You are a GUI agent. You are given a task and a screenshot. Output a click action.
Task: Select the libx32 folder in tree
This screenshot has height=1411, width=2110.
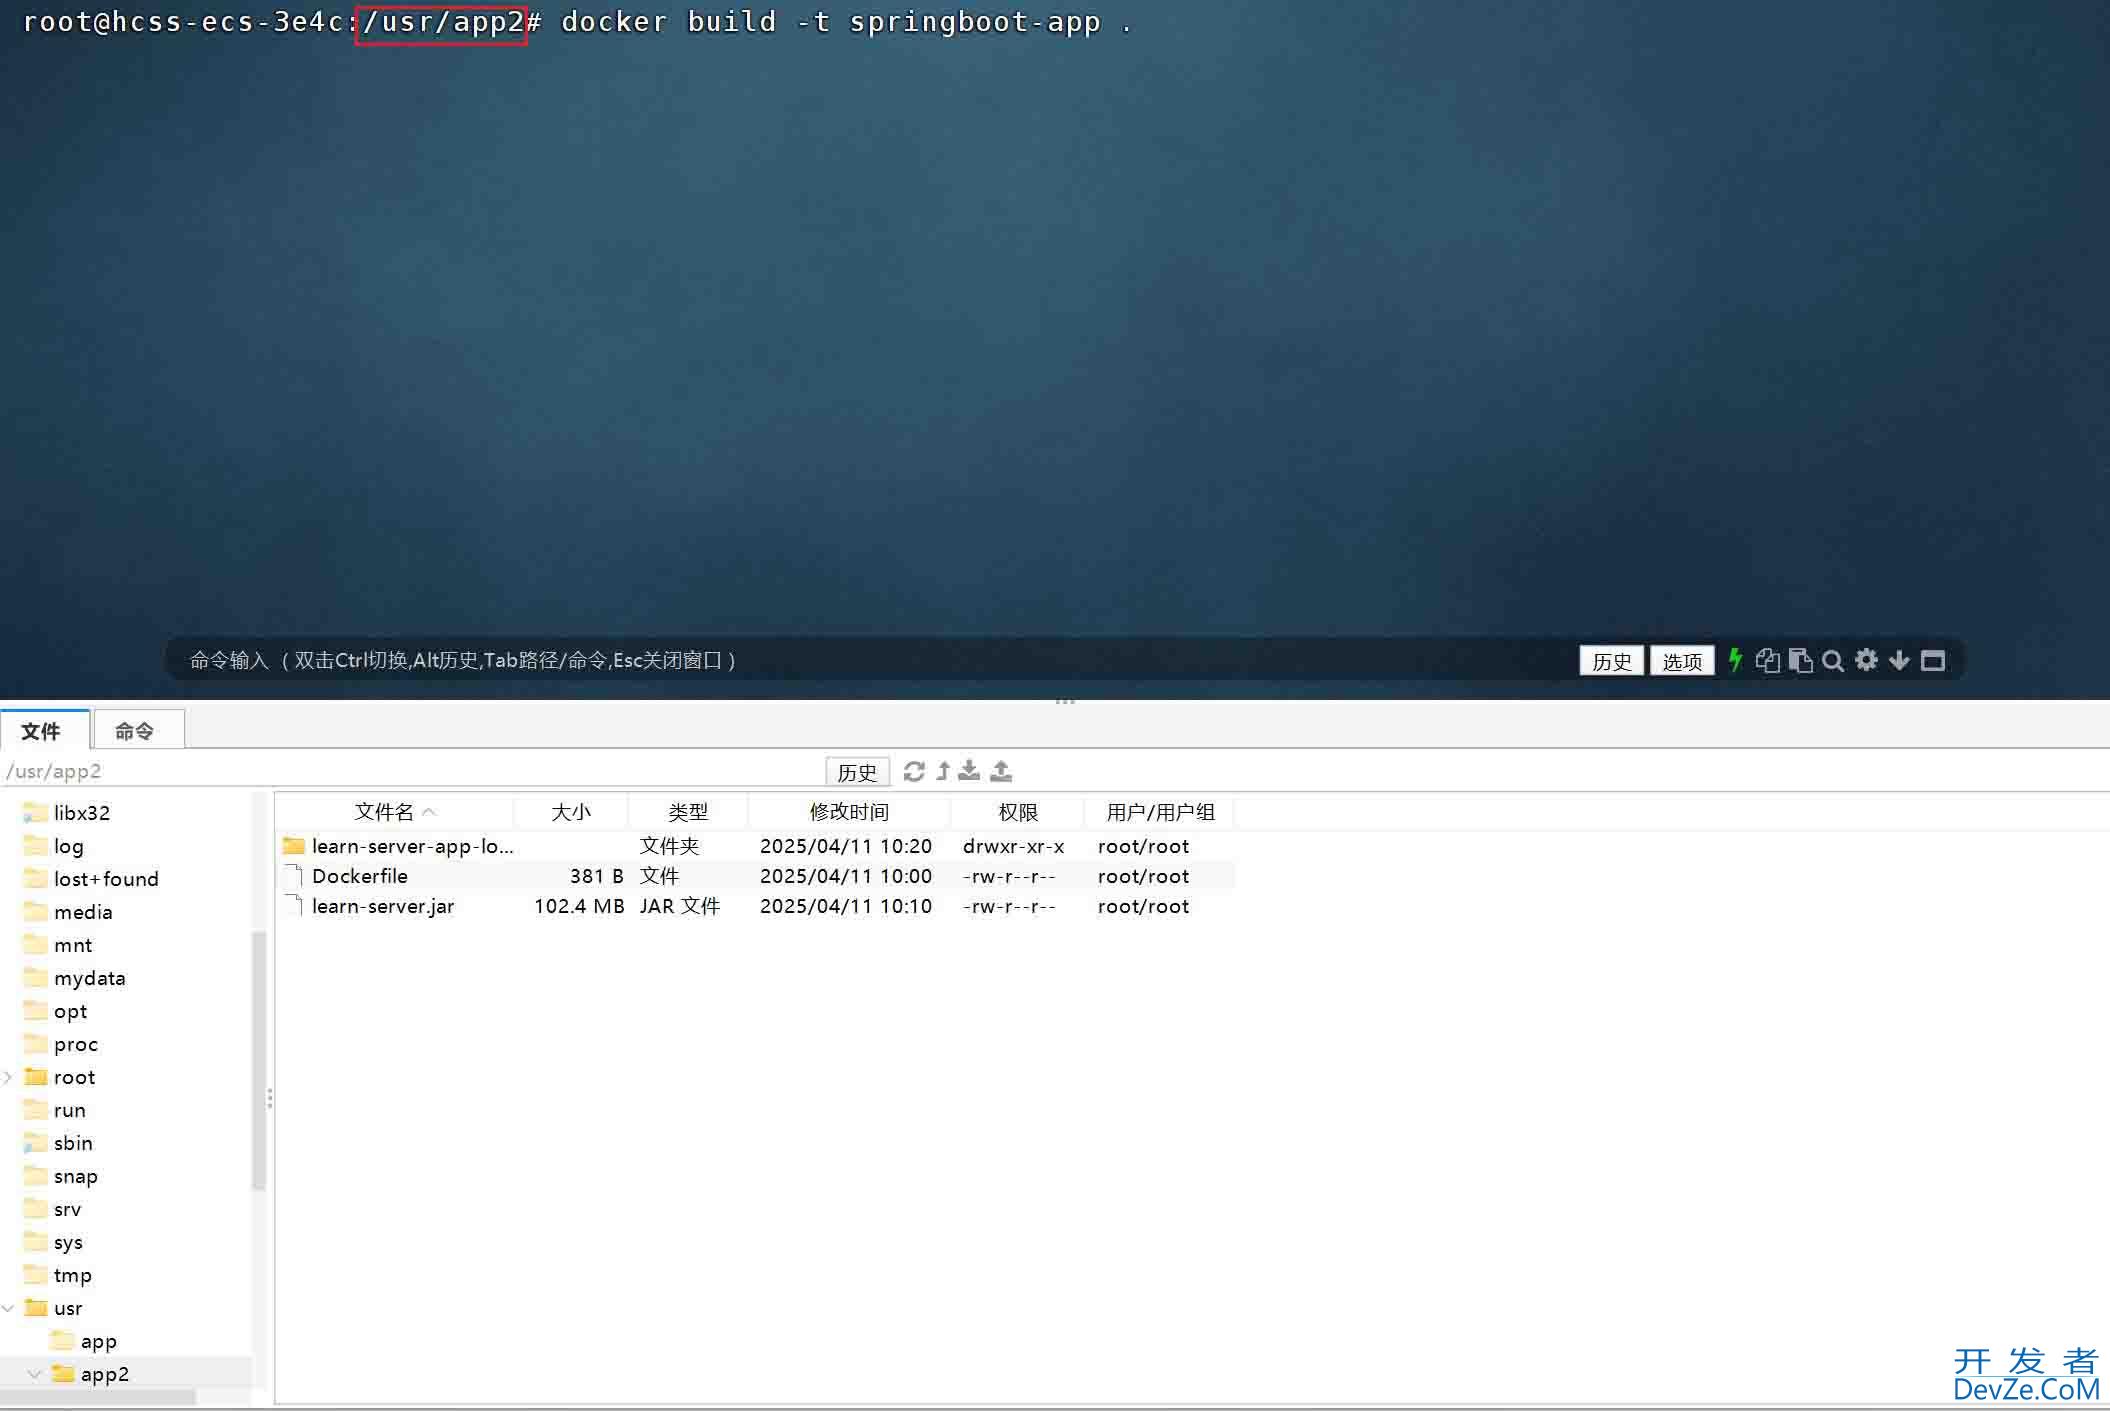pos(82,813)
